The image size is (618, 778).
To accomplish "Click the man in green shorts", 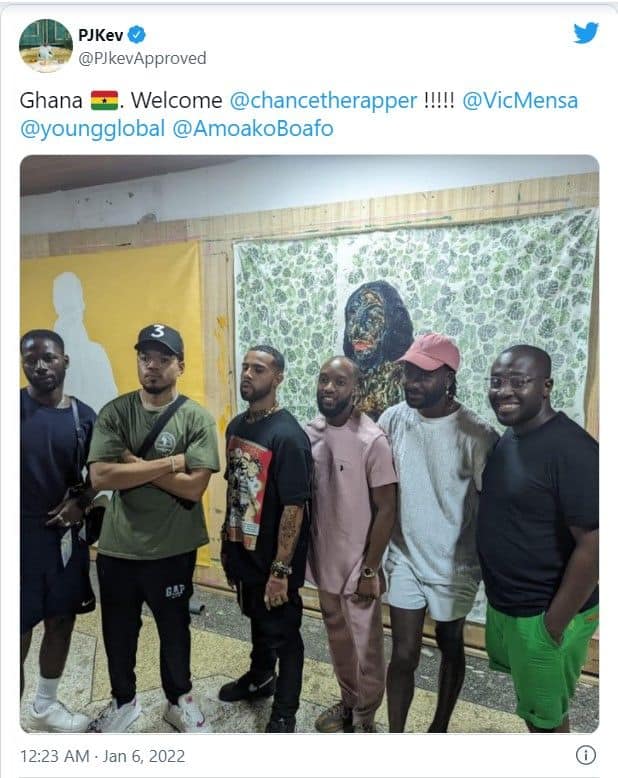I will point(539,538).
